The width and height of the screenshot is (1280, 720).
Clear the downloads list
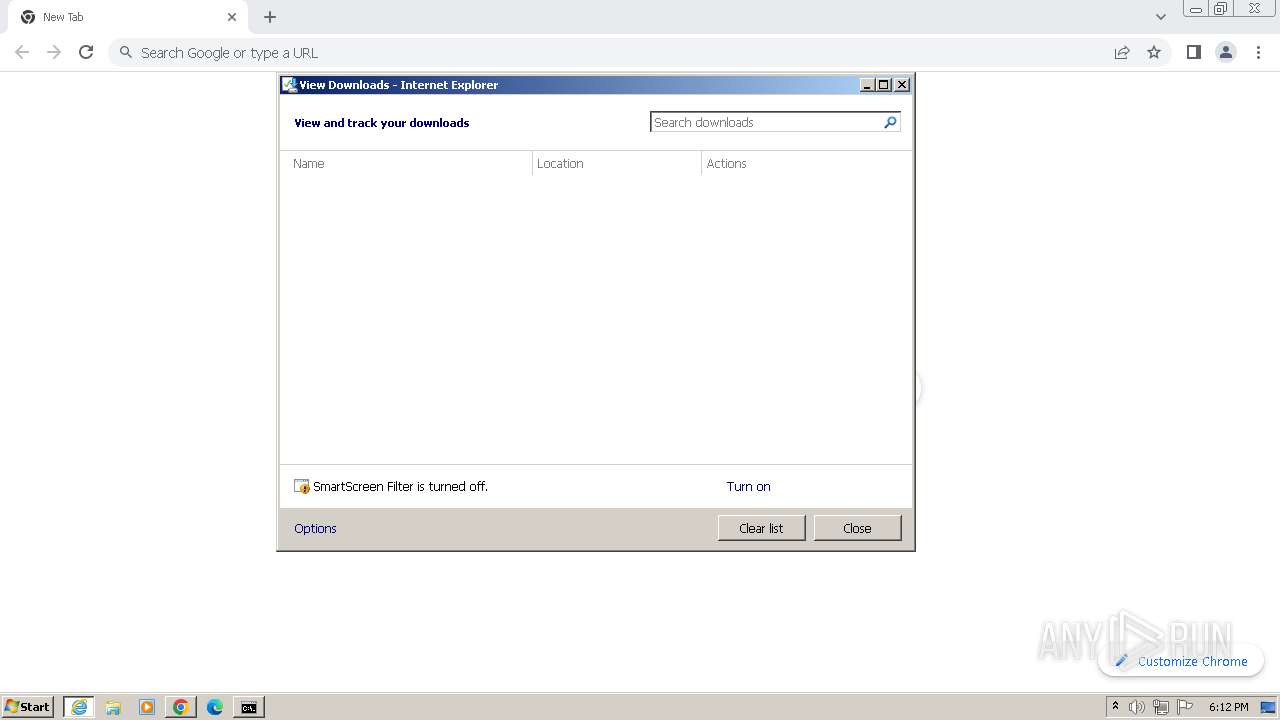click(x=761, y=528)
